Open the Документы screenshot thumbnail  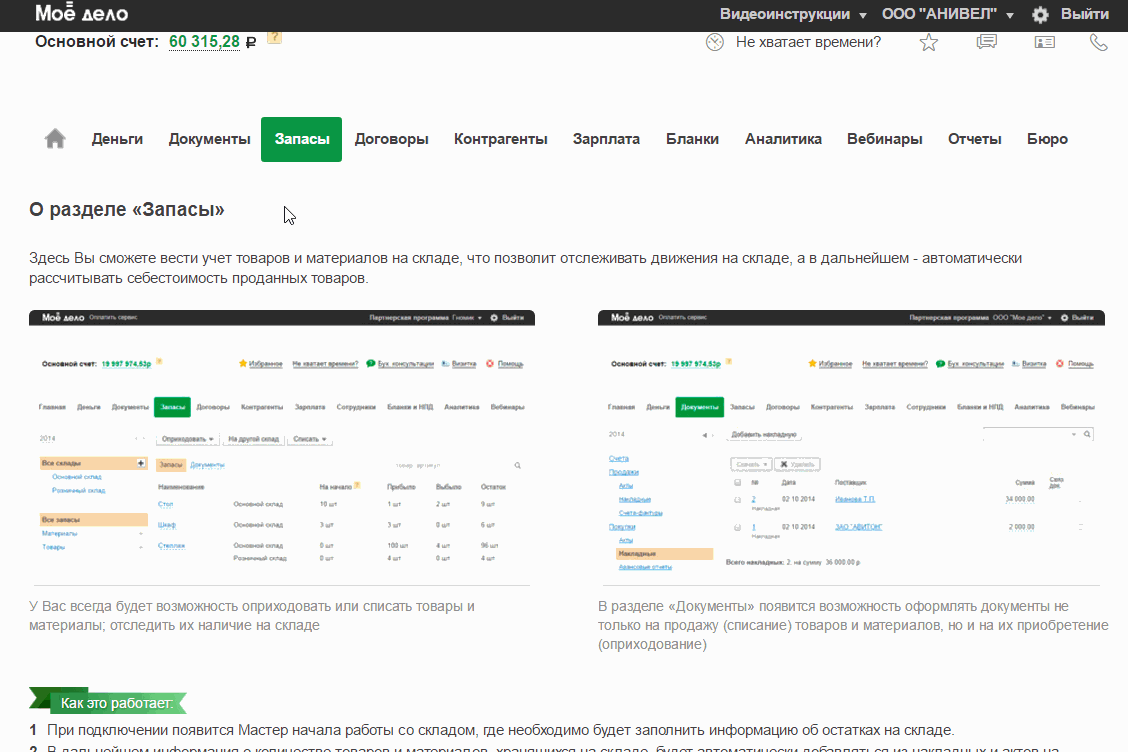coord(851,448)
